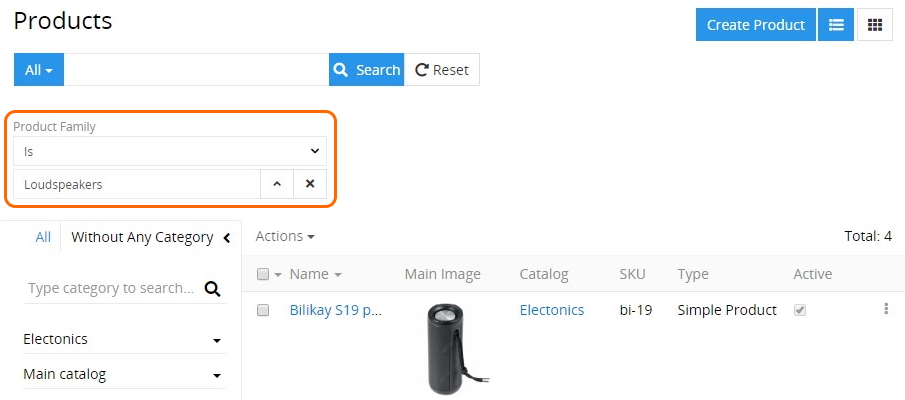The width and height of the screenshot is (905, 400).
Task: Expand the Main catalog category
Action: point(217,376)
